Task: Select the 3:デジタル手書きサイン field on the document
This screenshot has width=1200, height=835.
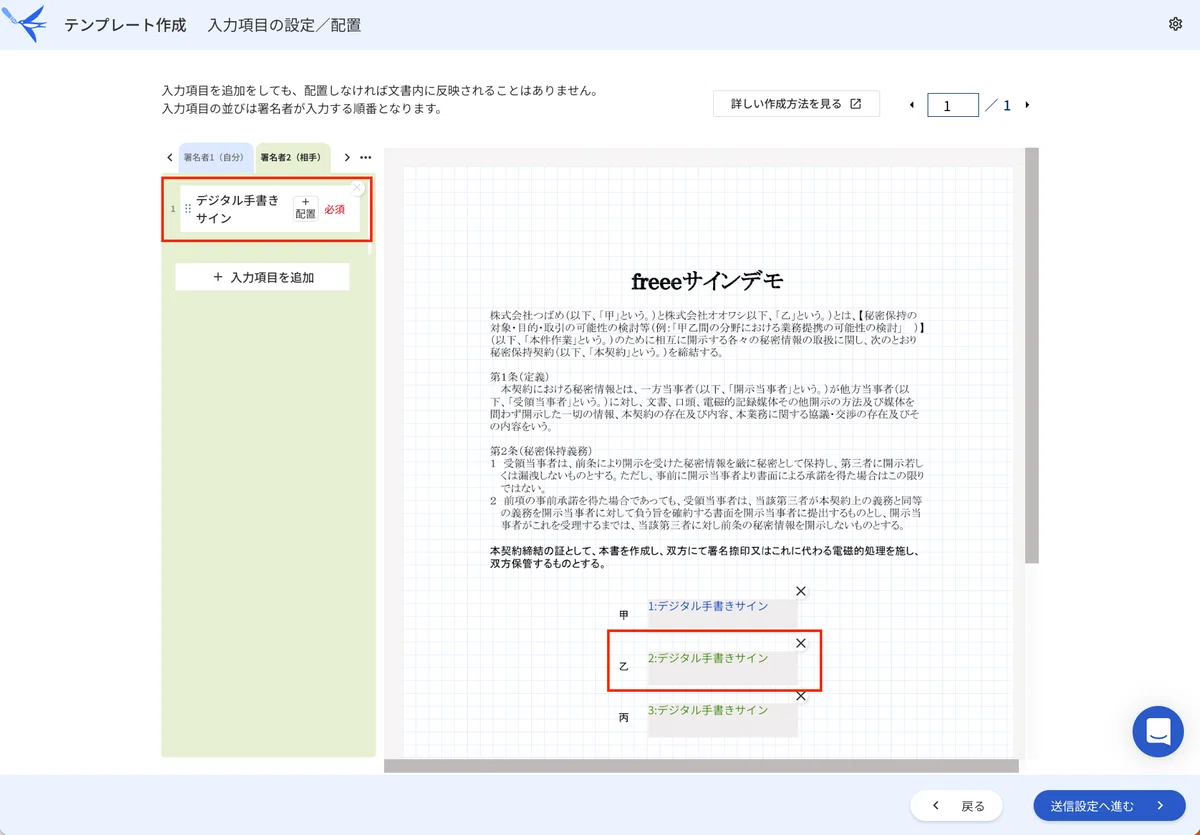Action: (x=722, y=719)
